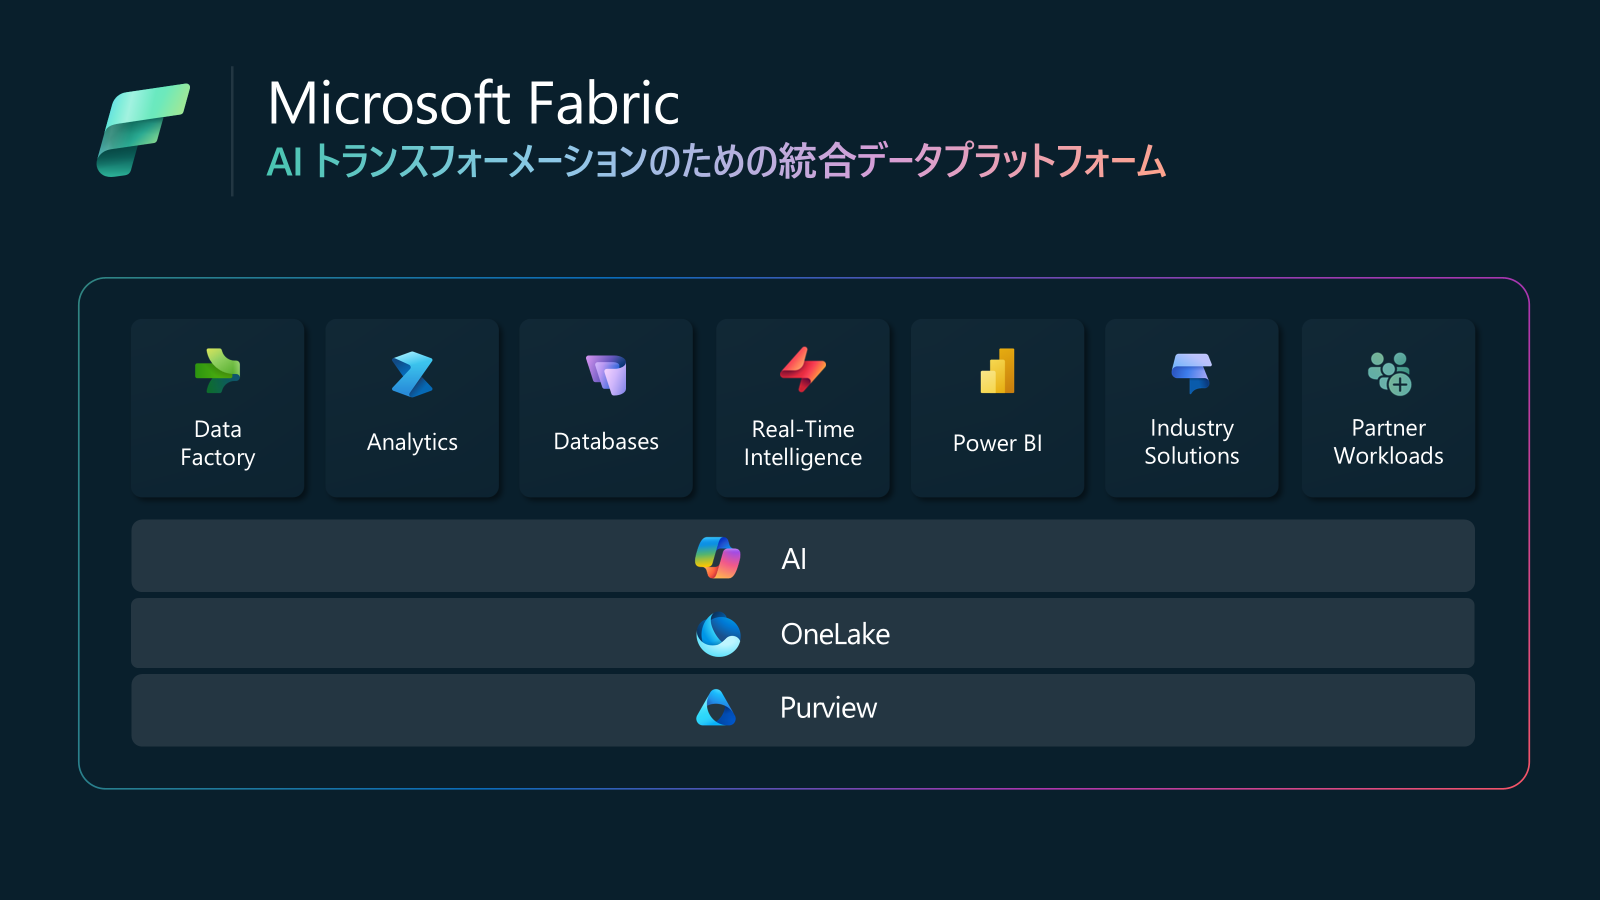Viewport: 1600px width, 900px height.
Task: Select the Analytics label text
Action: point(412,442)
